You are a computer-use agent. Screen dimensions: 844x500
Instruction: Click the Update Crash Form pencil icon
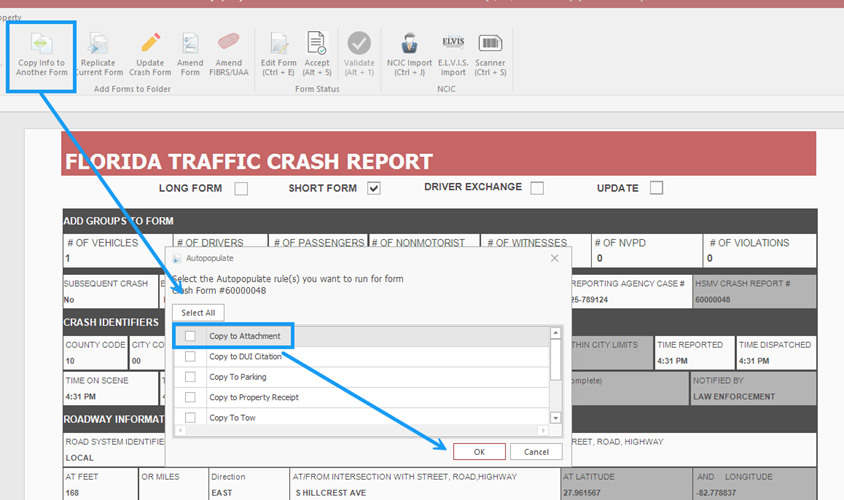pos(150,43)
